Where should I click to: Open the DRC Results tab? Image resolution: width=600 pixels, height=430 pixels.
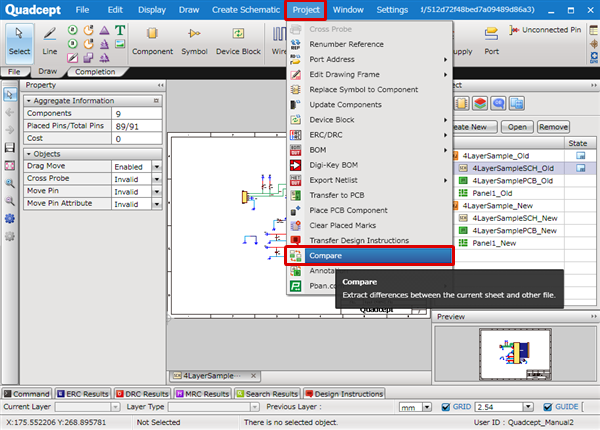click(142, 394)
